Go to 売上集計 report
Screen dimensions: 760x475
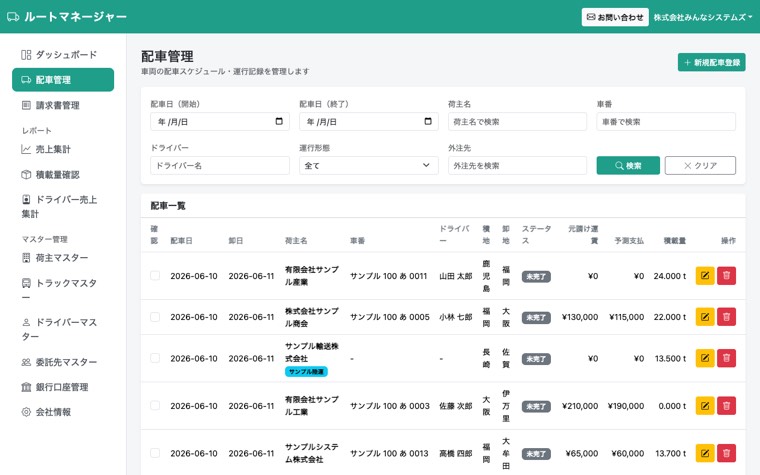point(63,149)
